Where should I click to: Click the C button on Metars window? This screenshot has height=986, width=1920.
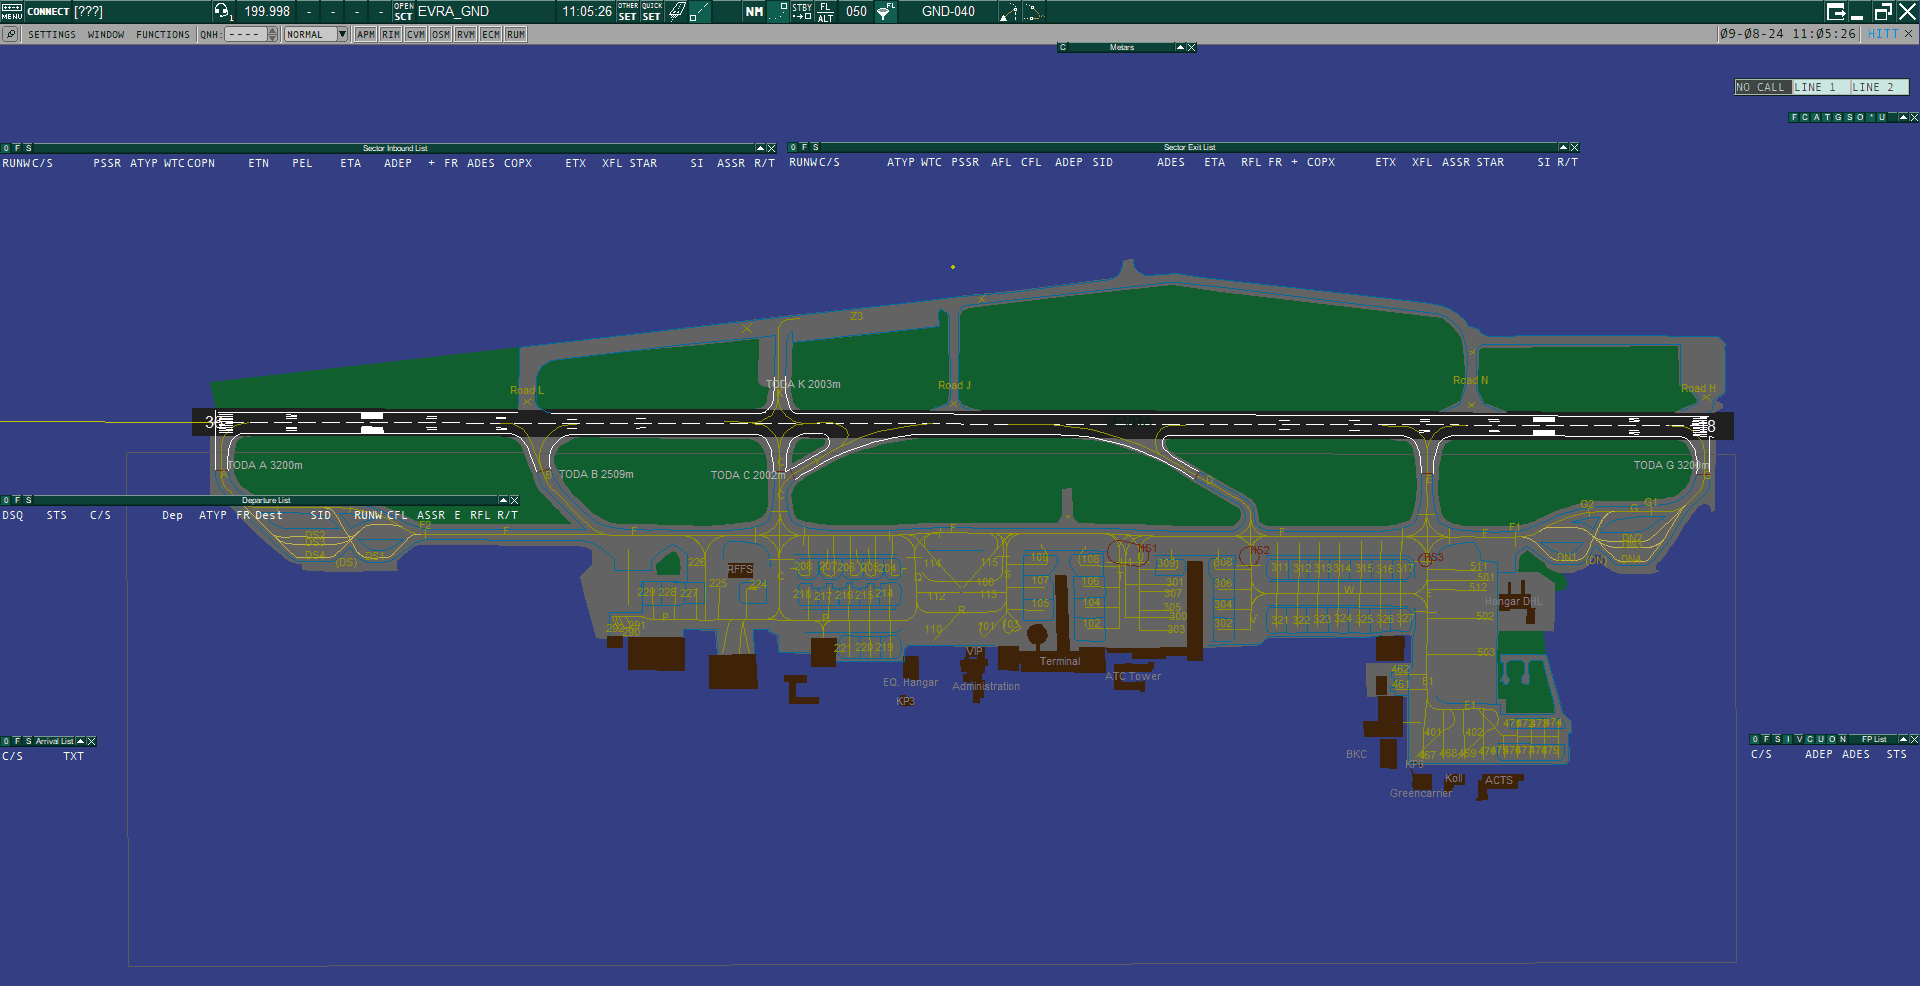click(x=1063, y=47)
